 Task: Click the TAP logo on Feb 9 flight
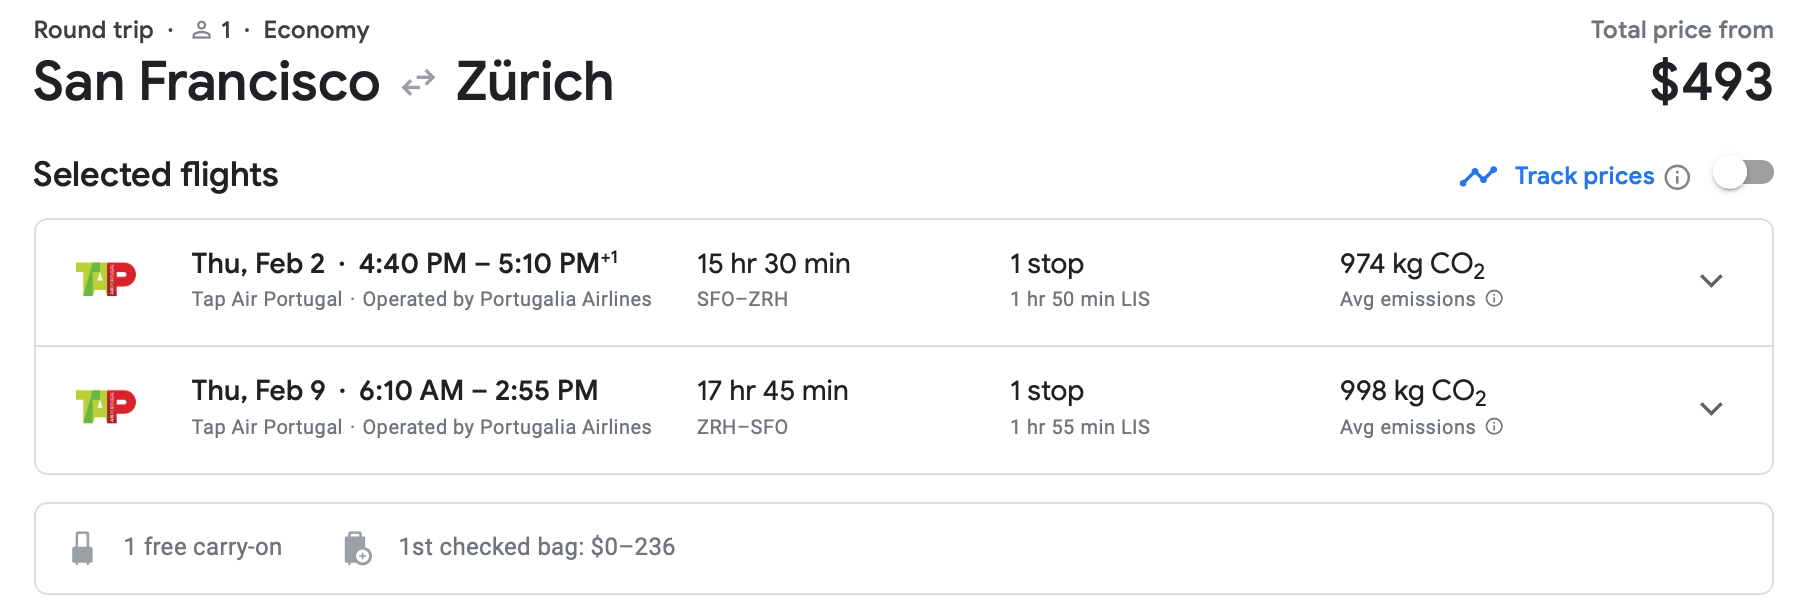[x=106, y=406]
